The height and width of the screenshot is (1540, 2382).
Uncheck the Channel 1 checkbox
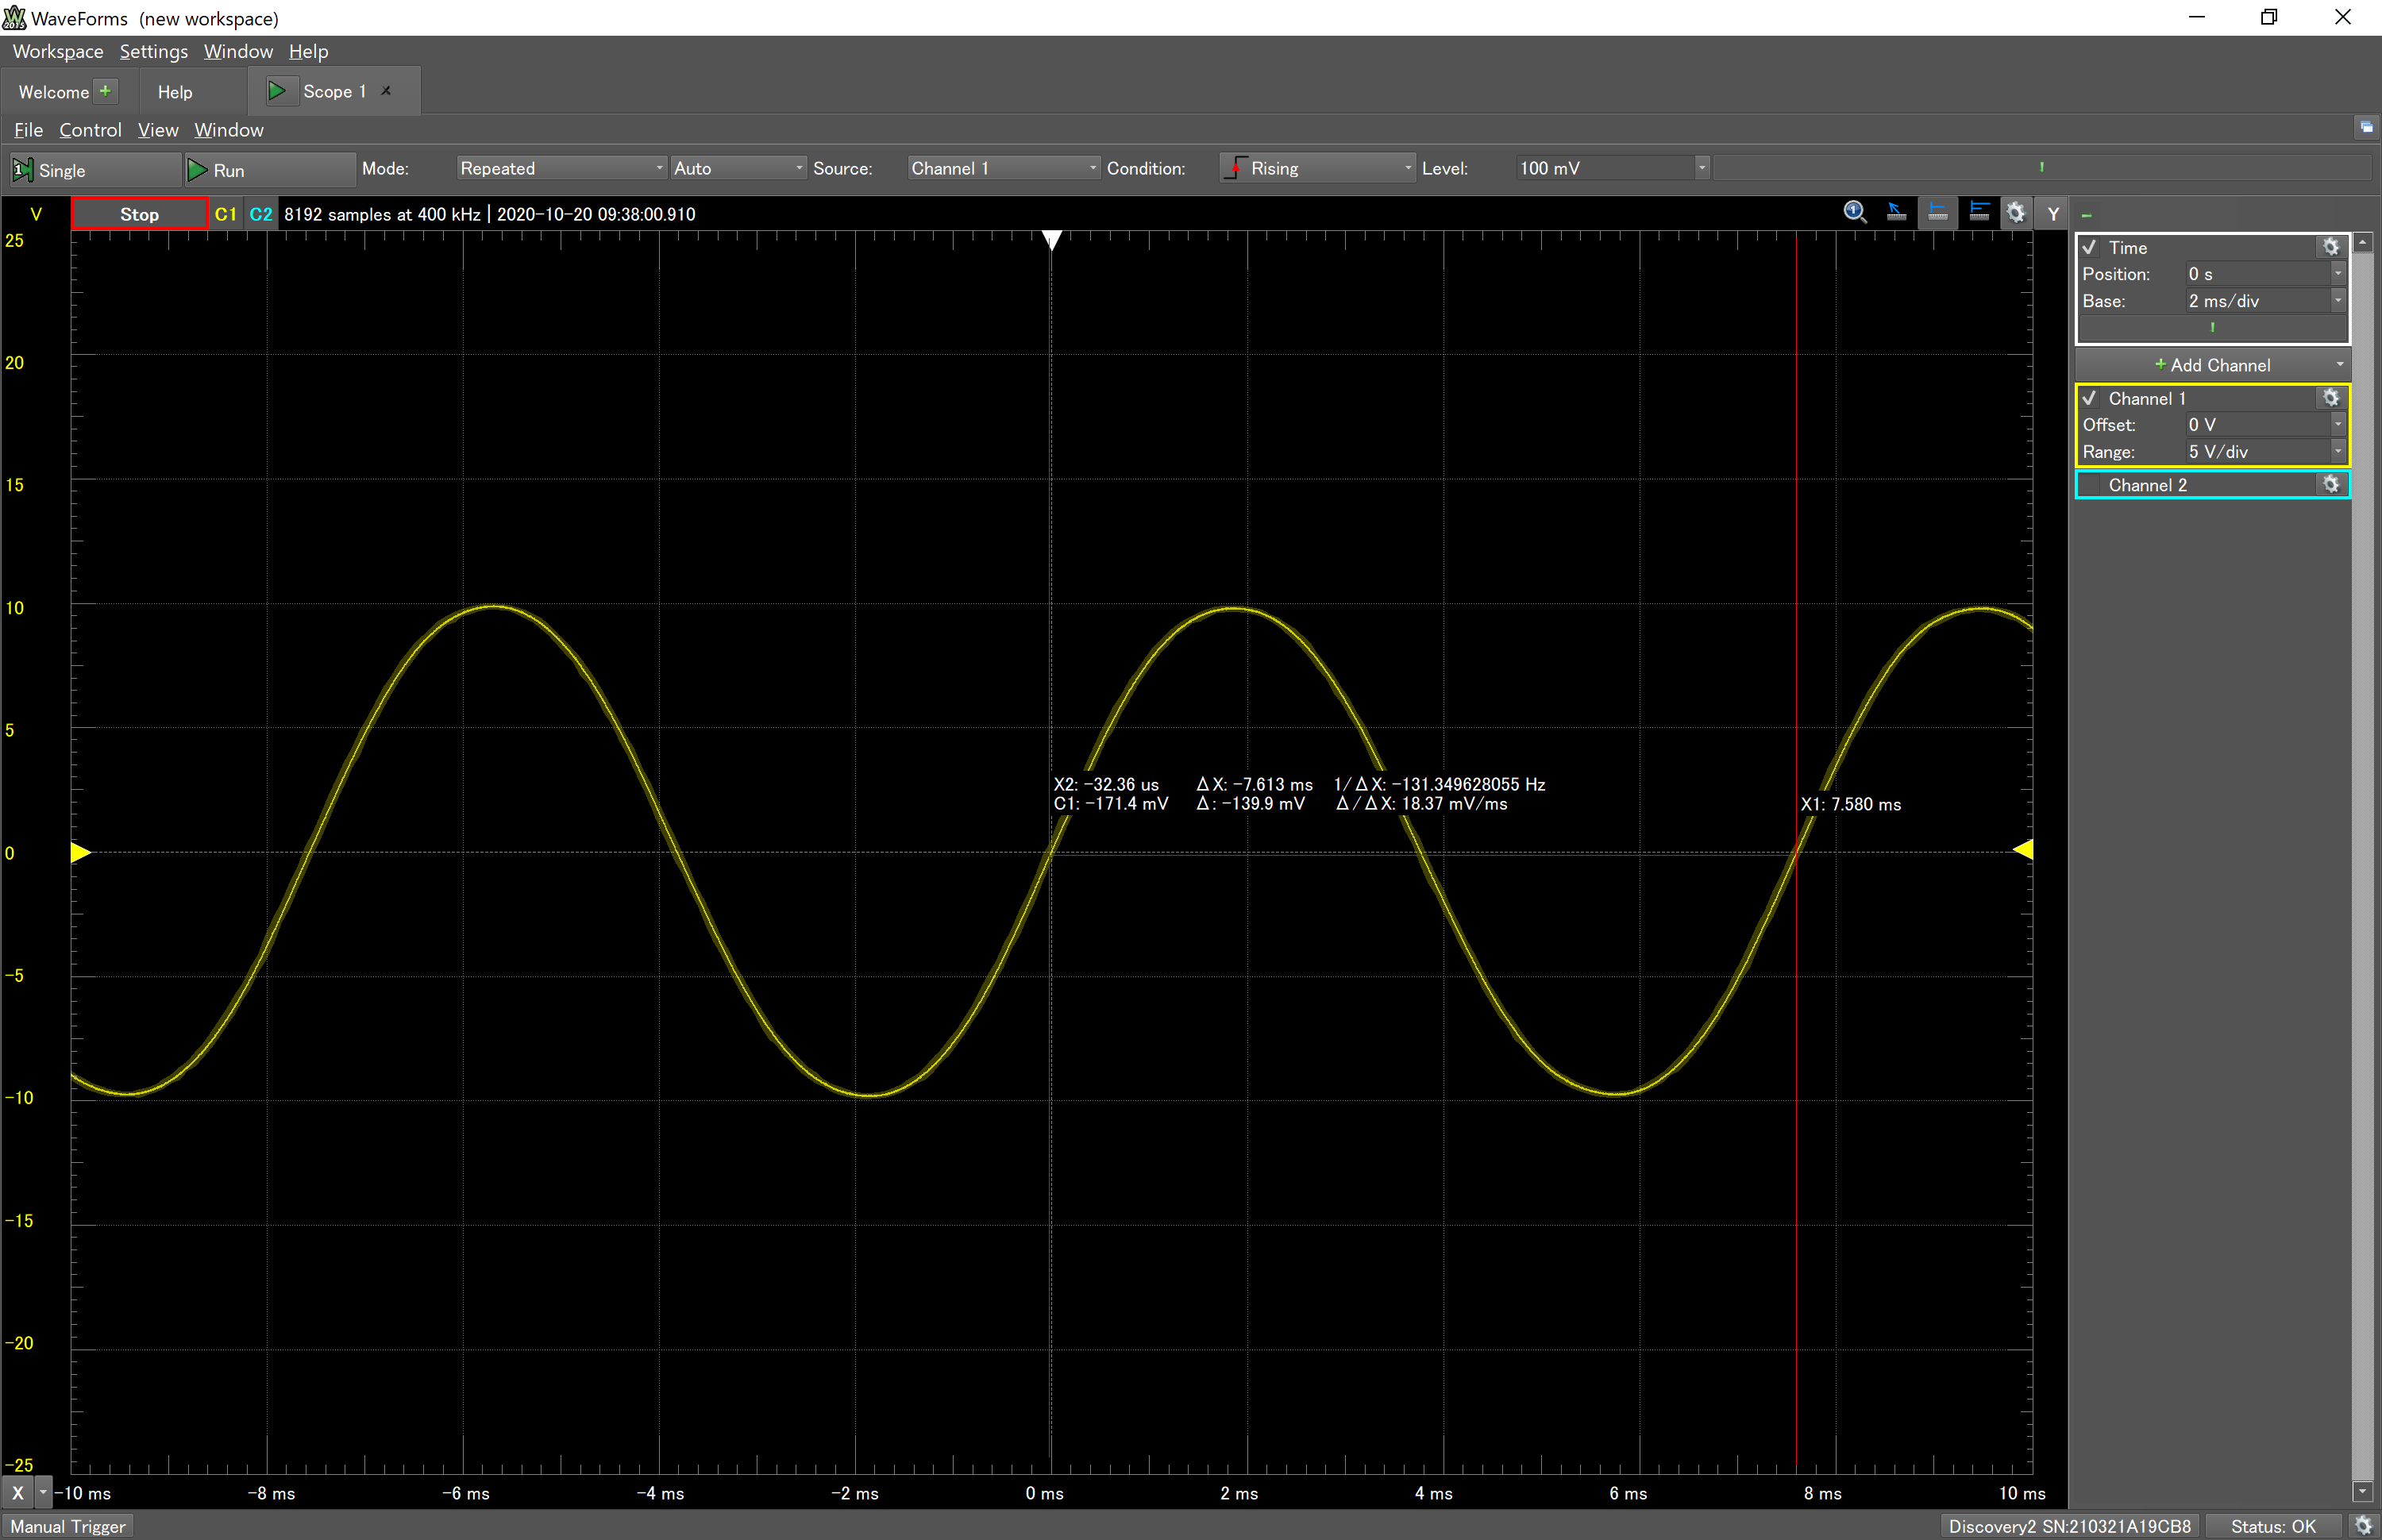coord(2089,398)
